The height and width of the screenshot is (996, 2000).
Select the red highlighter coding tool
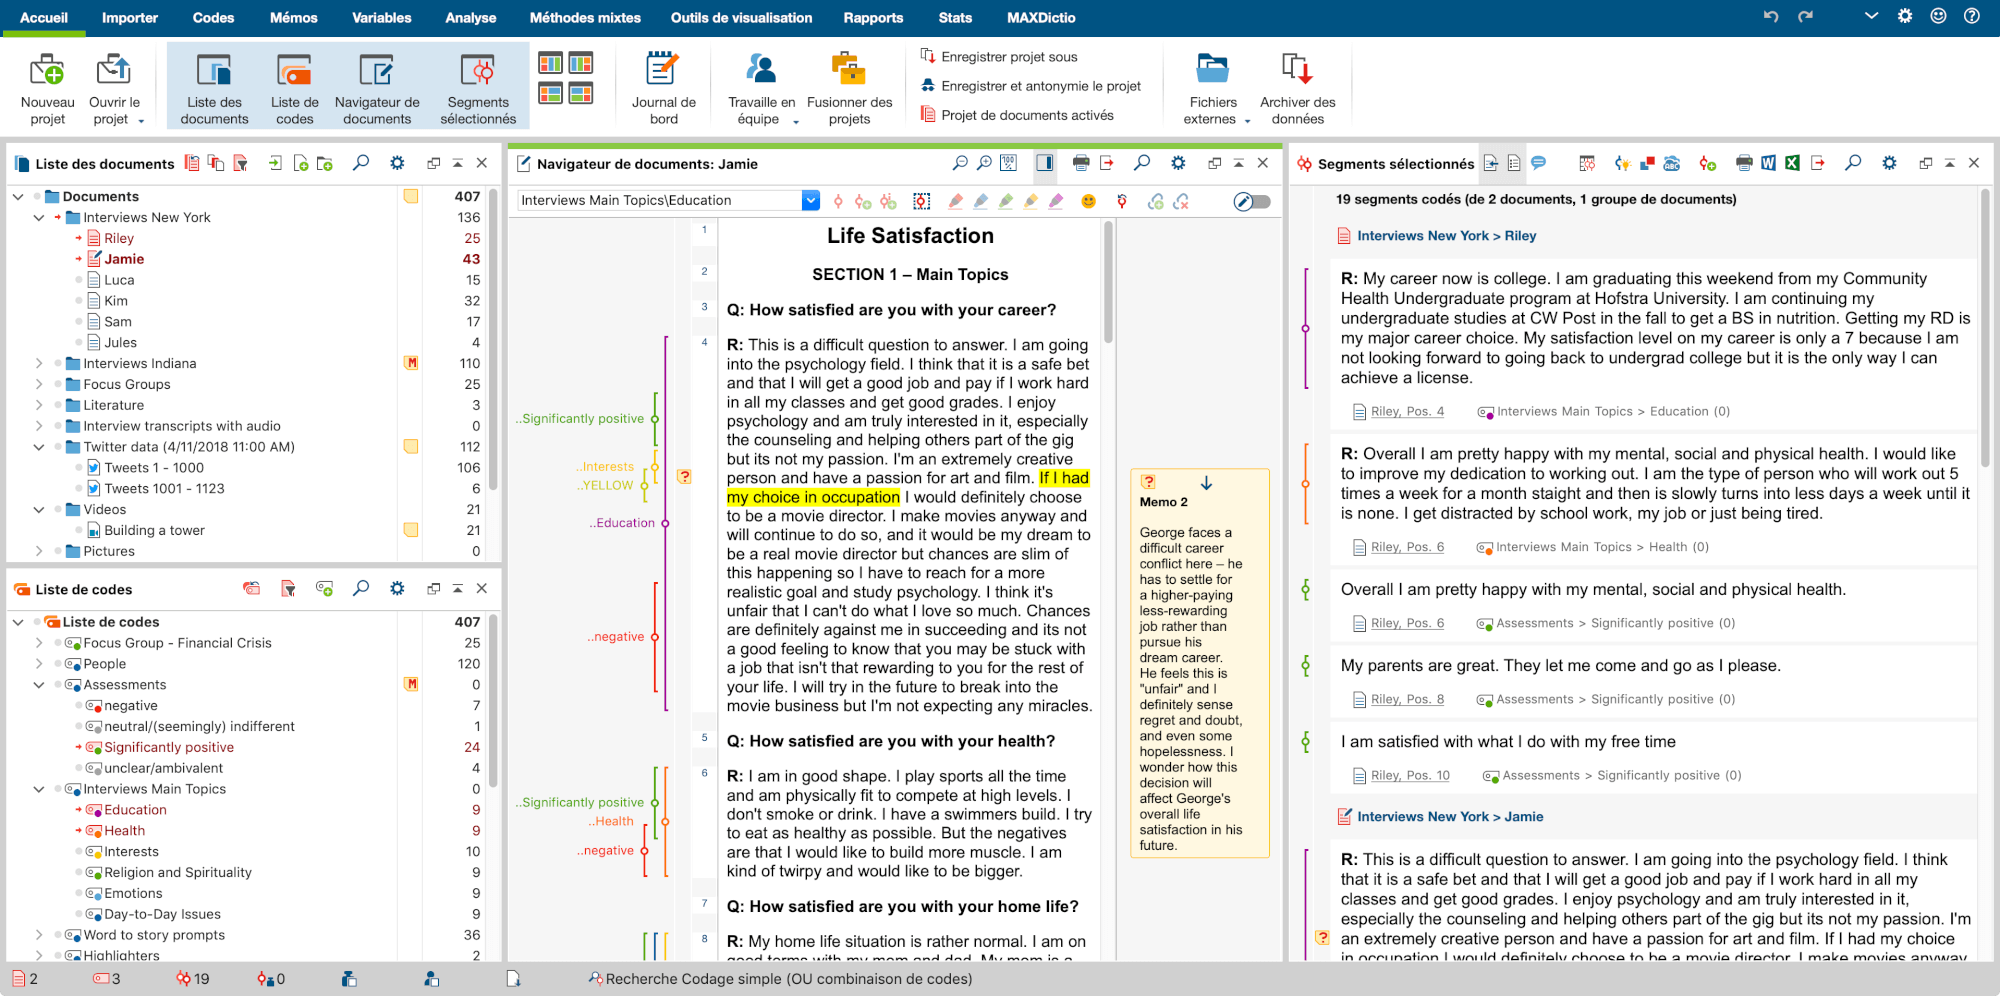[x=956, y=201]
